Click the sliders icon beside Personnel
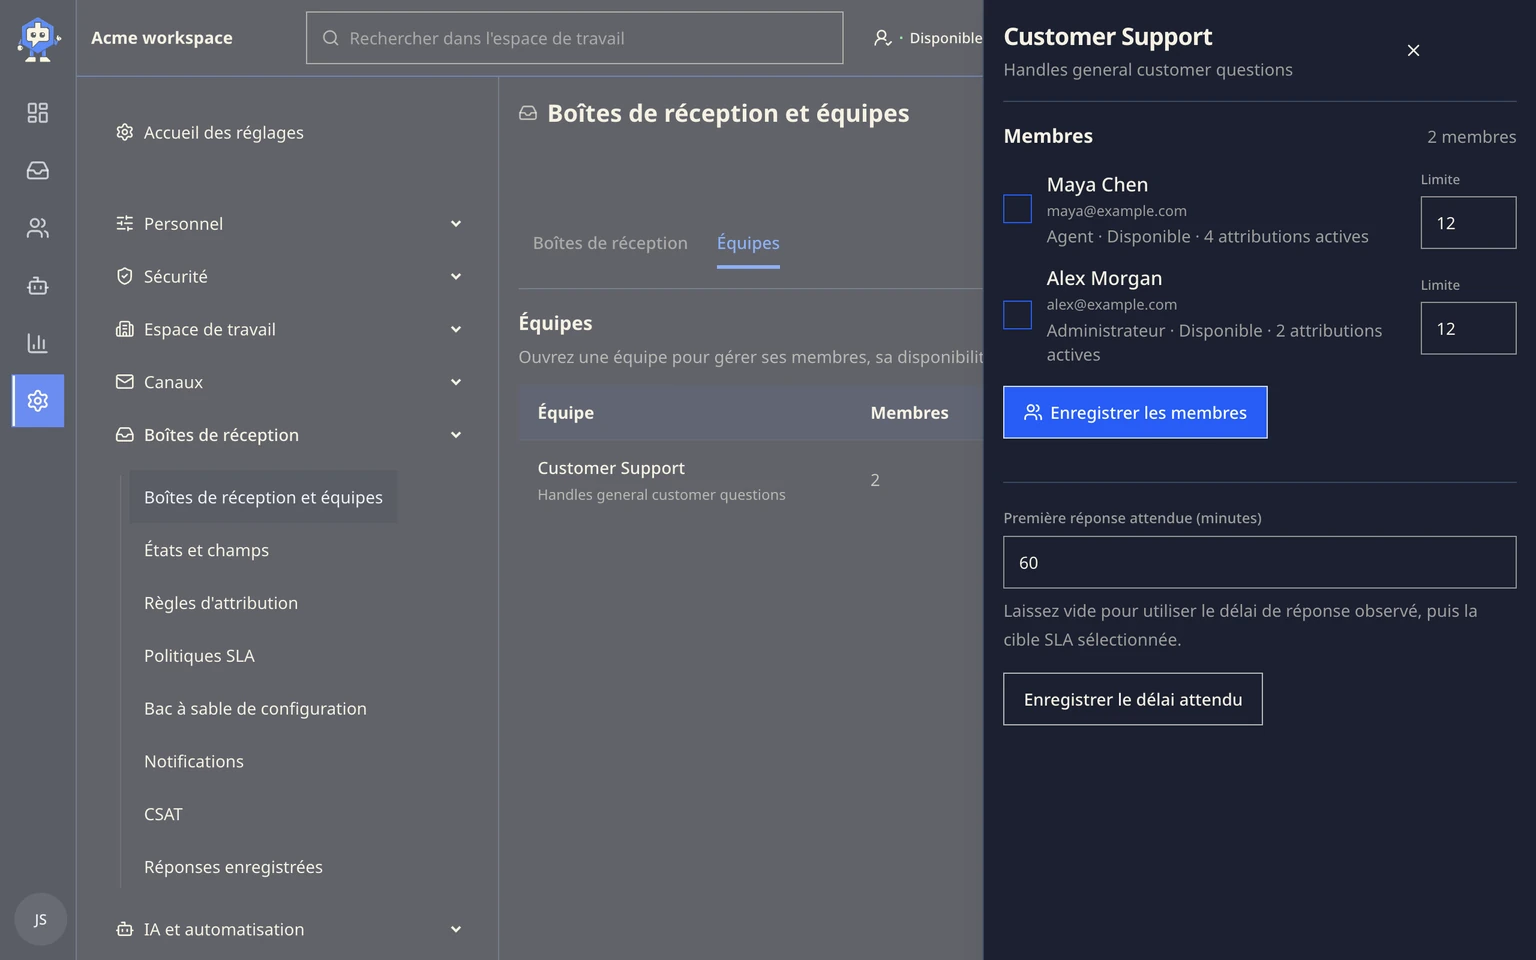The height and width of the screenshot is (960, 1536). click(125, 223)
